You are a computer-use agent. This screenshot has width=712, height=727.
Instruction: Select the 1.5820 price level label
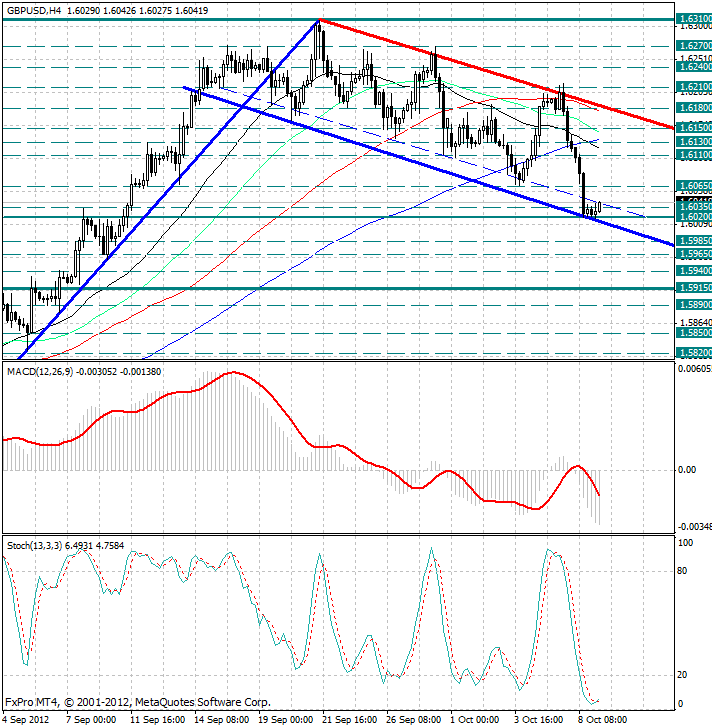(693, 352)
